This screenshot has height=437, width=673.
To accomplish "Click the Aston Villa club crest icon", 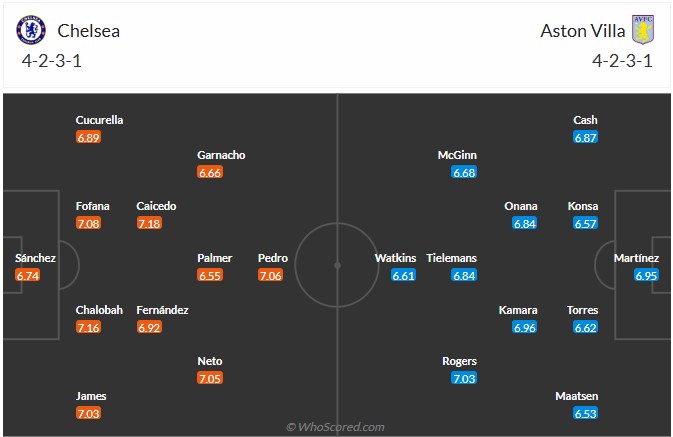I will coord(642,30).
